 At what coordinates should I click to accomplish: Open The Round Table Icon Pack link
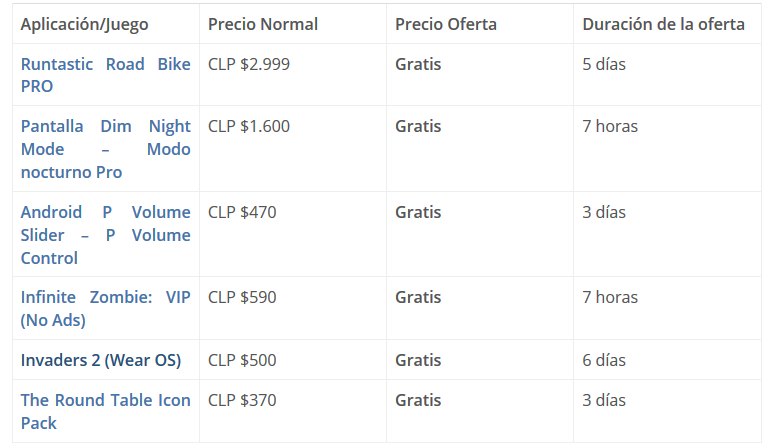[105, 411]
